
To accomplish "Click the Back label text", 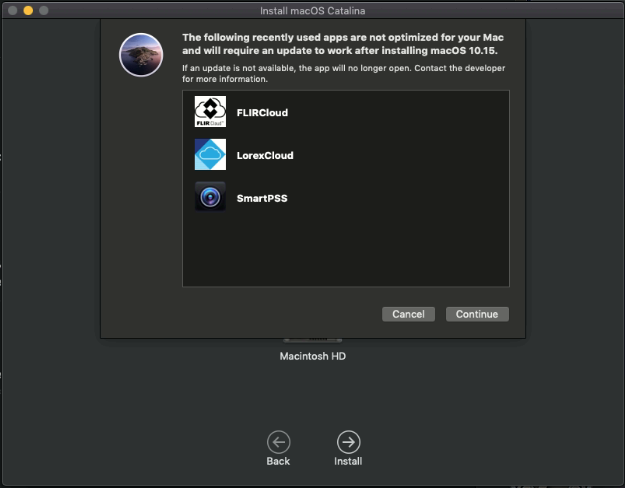I will (x=278, y=461).
